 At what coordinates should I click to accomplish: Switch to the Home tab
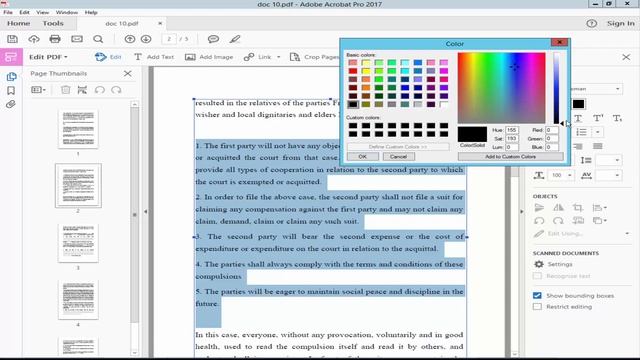18,24
